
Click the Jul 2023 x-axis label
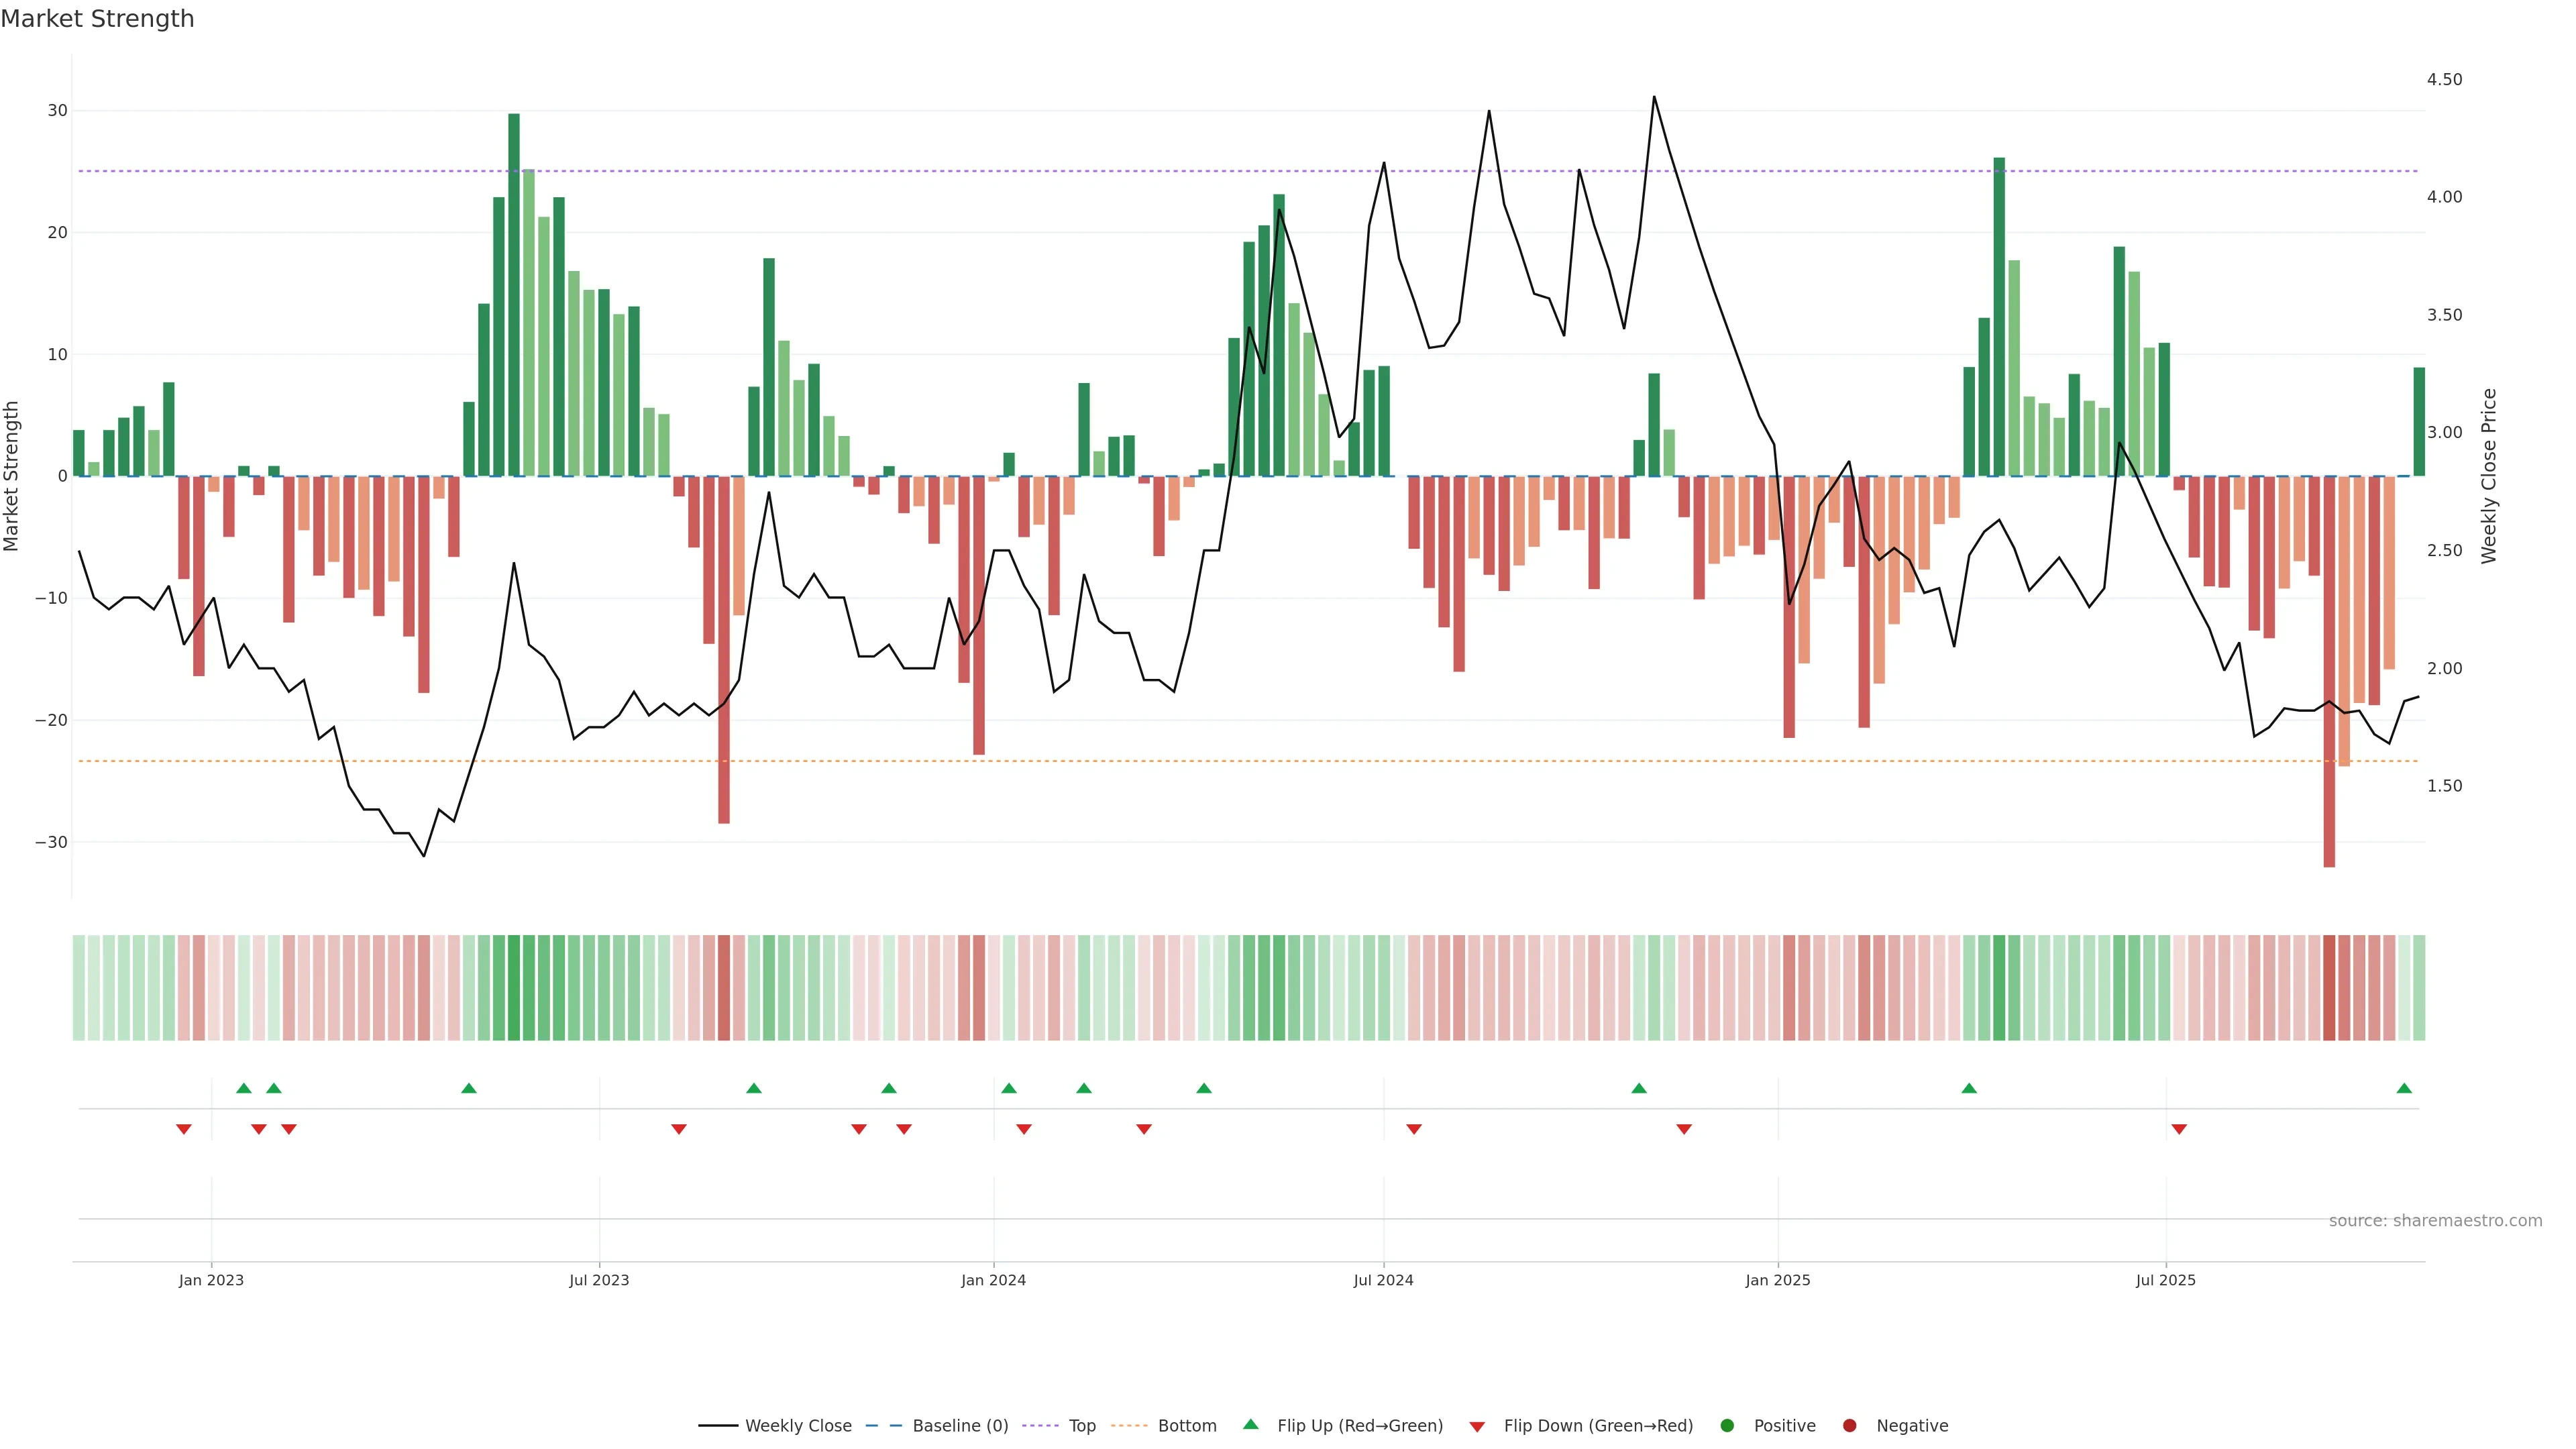[x=599, y=1280]
